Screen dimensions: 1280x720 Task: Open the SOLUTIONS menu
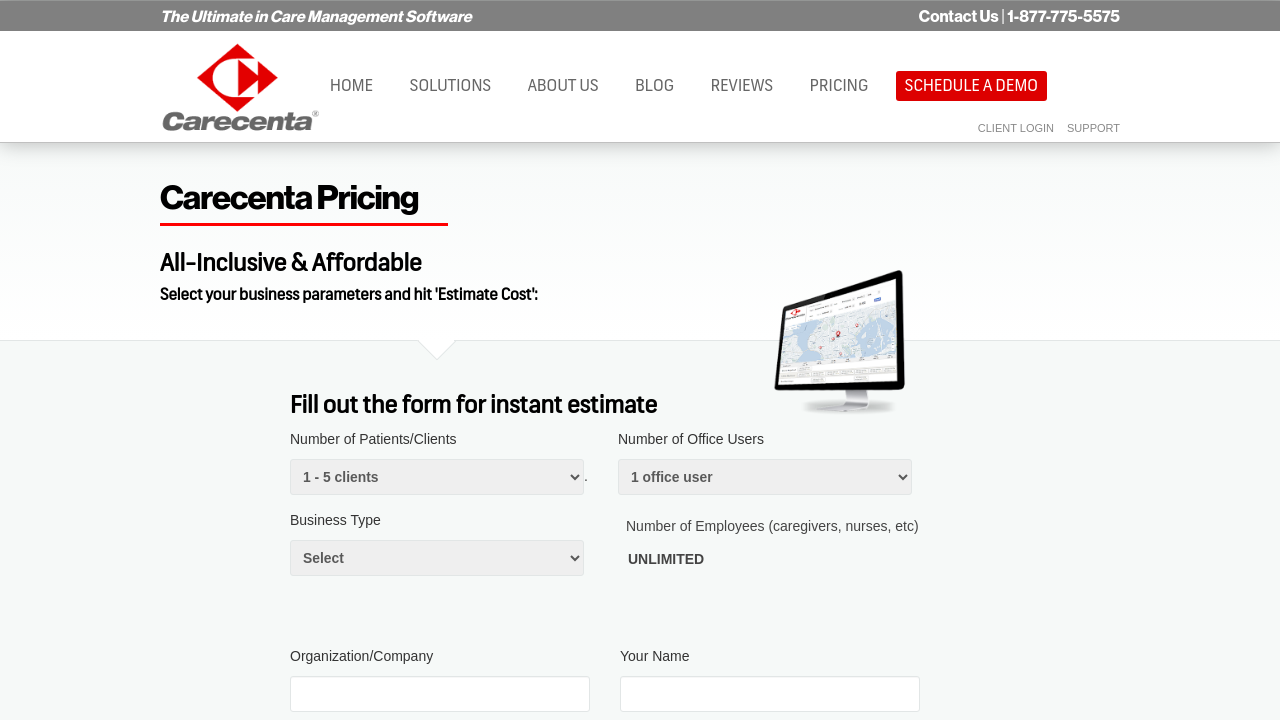pos(450,86)
